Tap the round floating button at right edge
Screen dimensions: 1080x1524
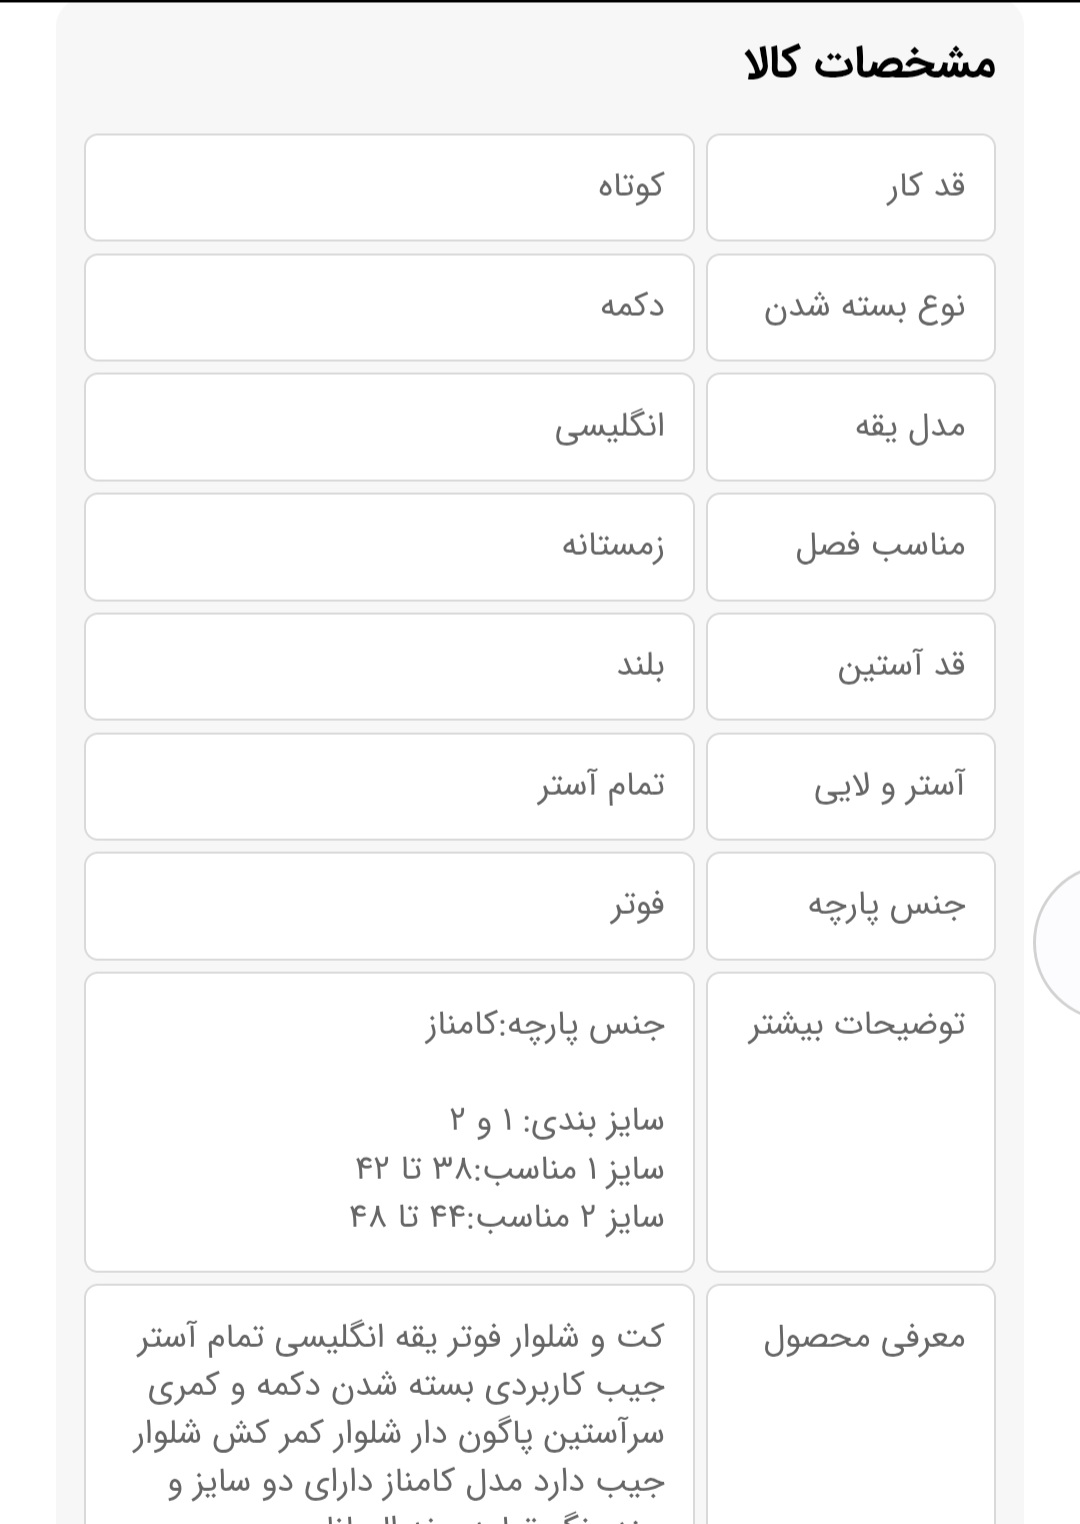pos(1062,942)
